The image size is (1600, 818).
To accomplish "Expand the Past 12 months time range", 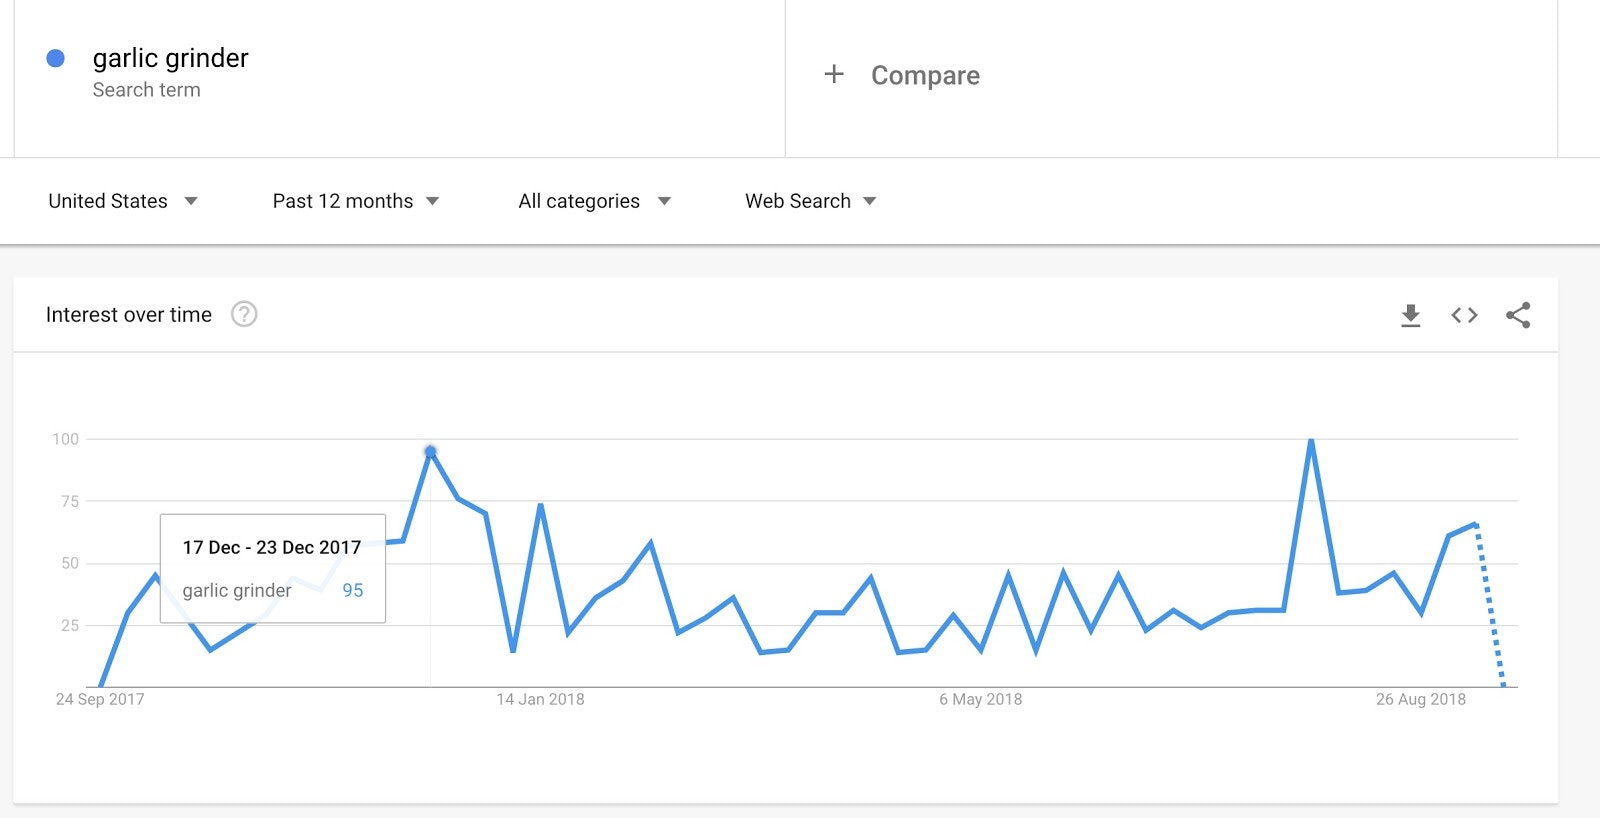I will point(355,201).
